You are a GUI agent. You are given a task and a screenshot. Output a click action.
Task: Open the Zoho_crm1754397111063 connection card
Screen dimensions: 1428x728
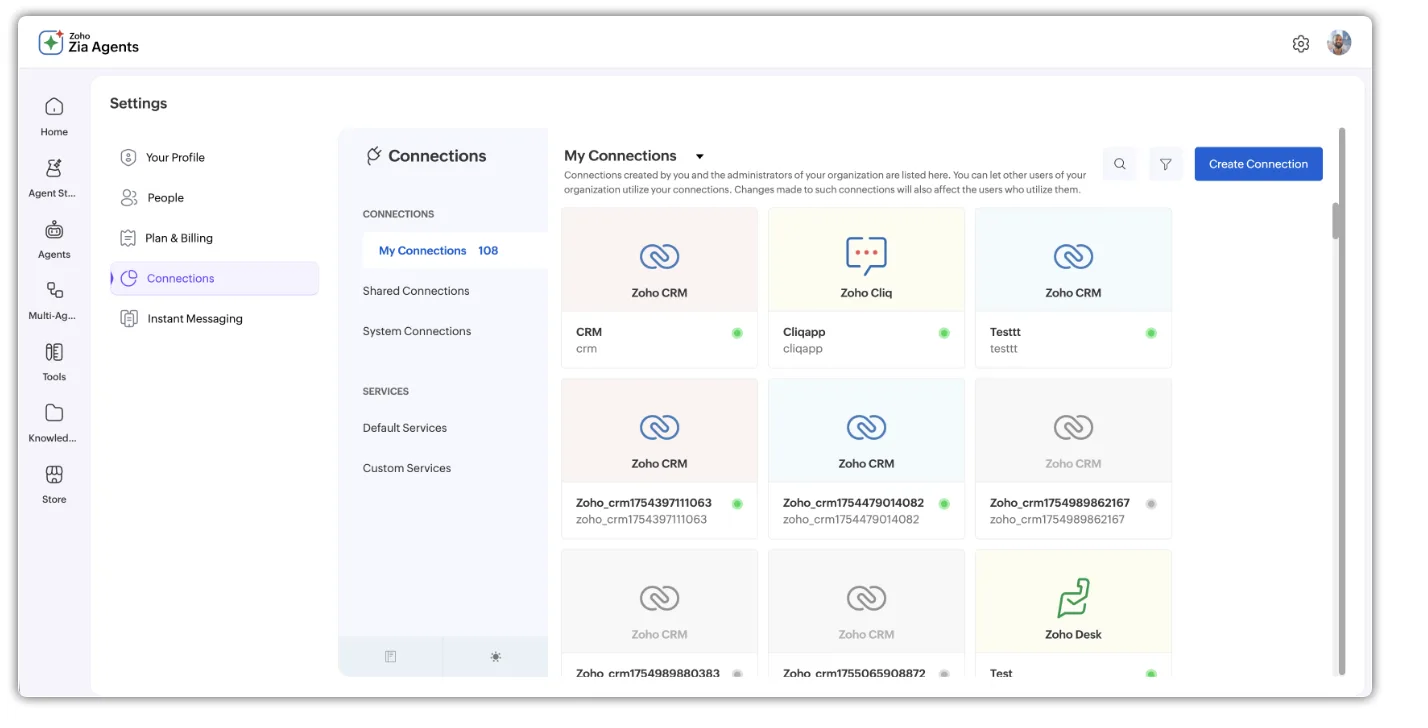pos(660,459)
